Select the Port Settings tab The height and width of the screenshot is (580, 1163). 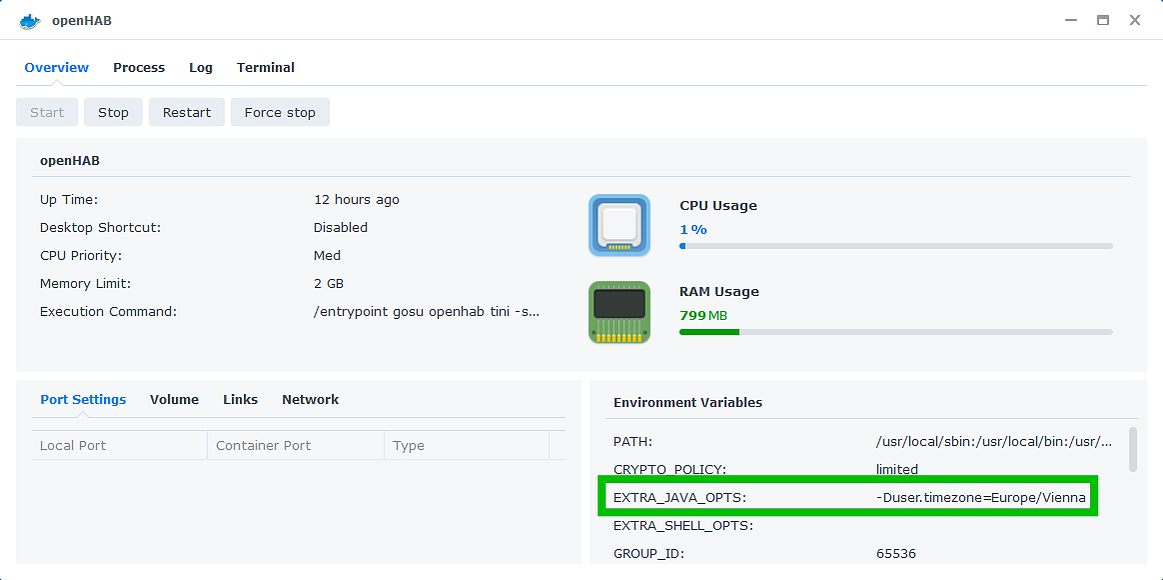pyautogui.click(x=83, y=399)
